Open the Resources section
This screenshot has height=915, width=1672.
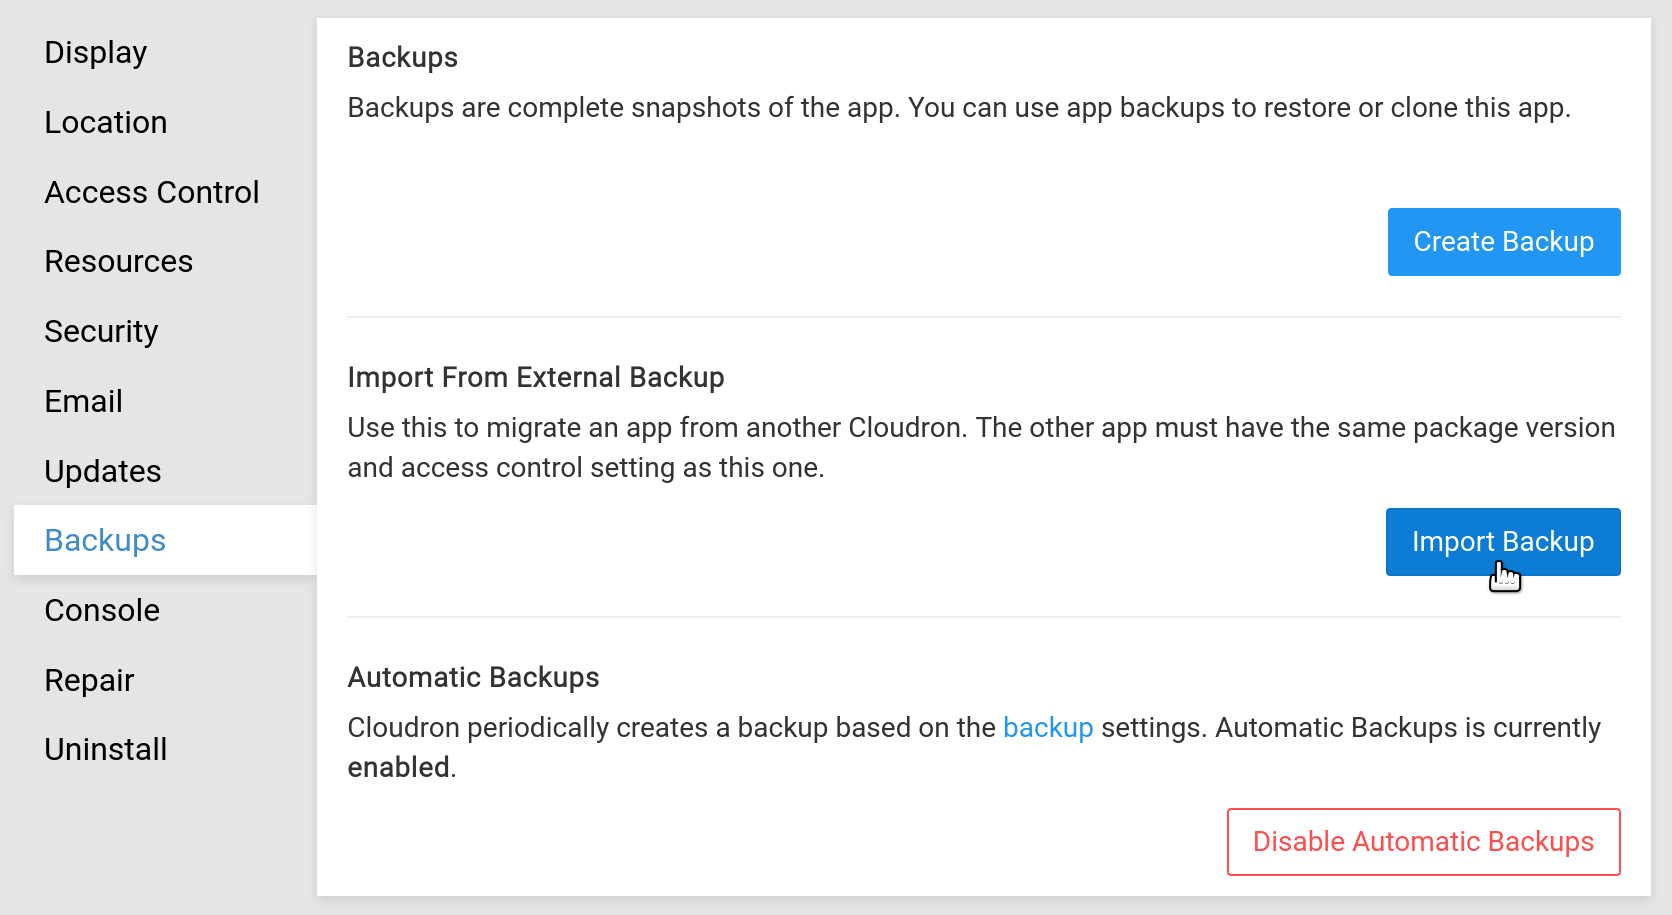119,261
